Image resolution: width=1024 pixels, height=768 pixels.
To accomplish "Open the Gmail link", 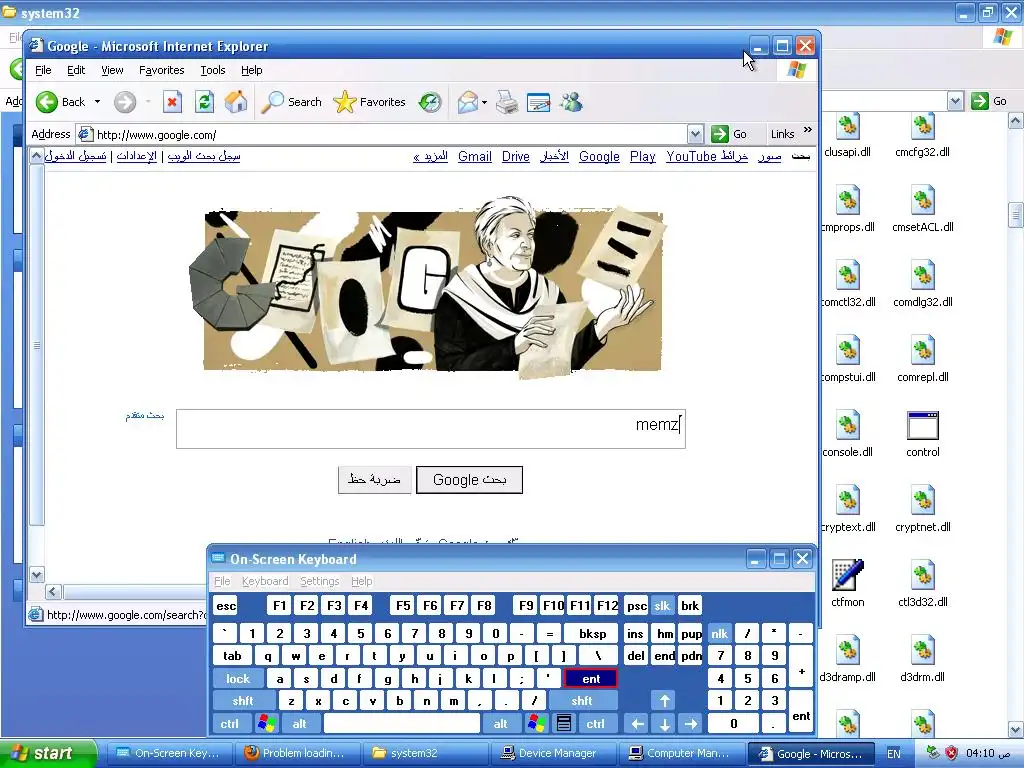I will 475,157.
